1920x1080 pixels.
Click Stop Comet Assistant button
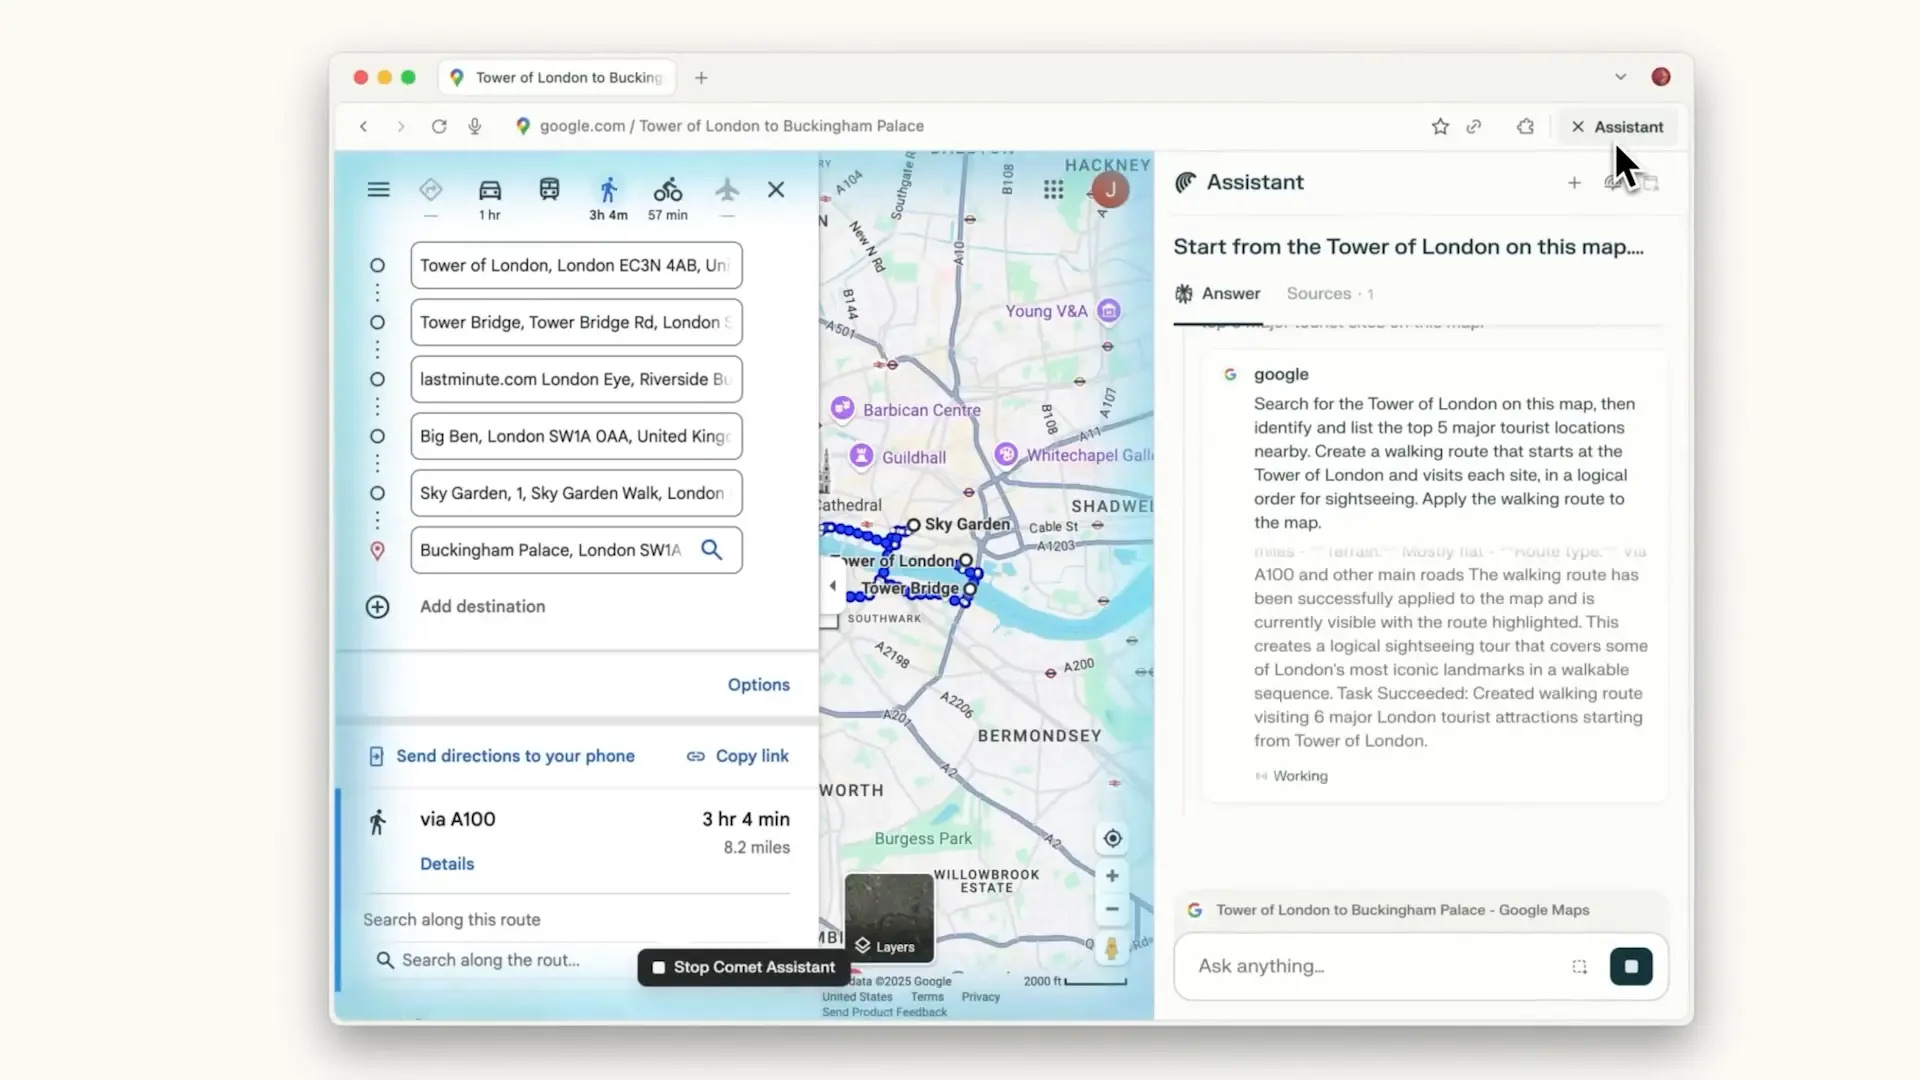point(743,967)
